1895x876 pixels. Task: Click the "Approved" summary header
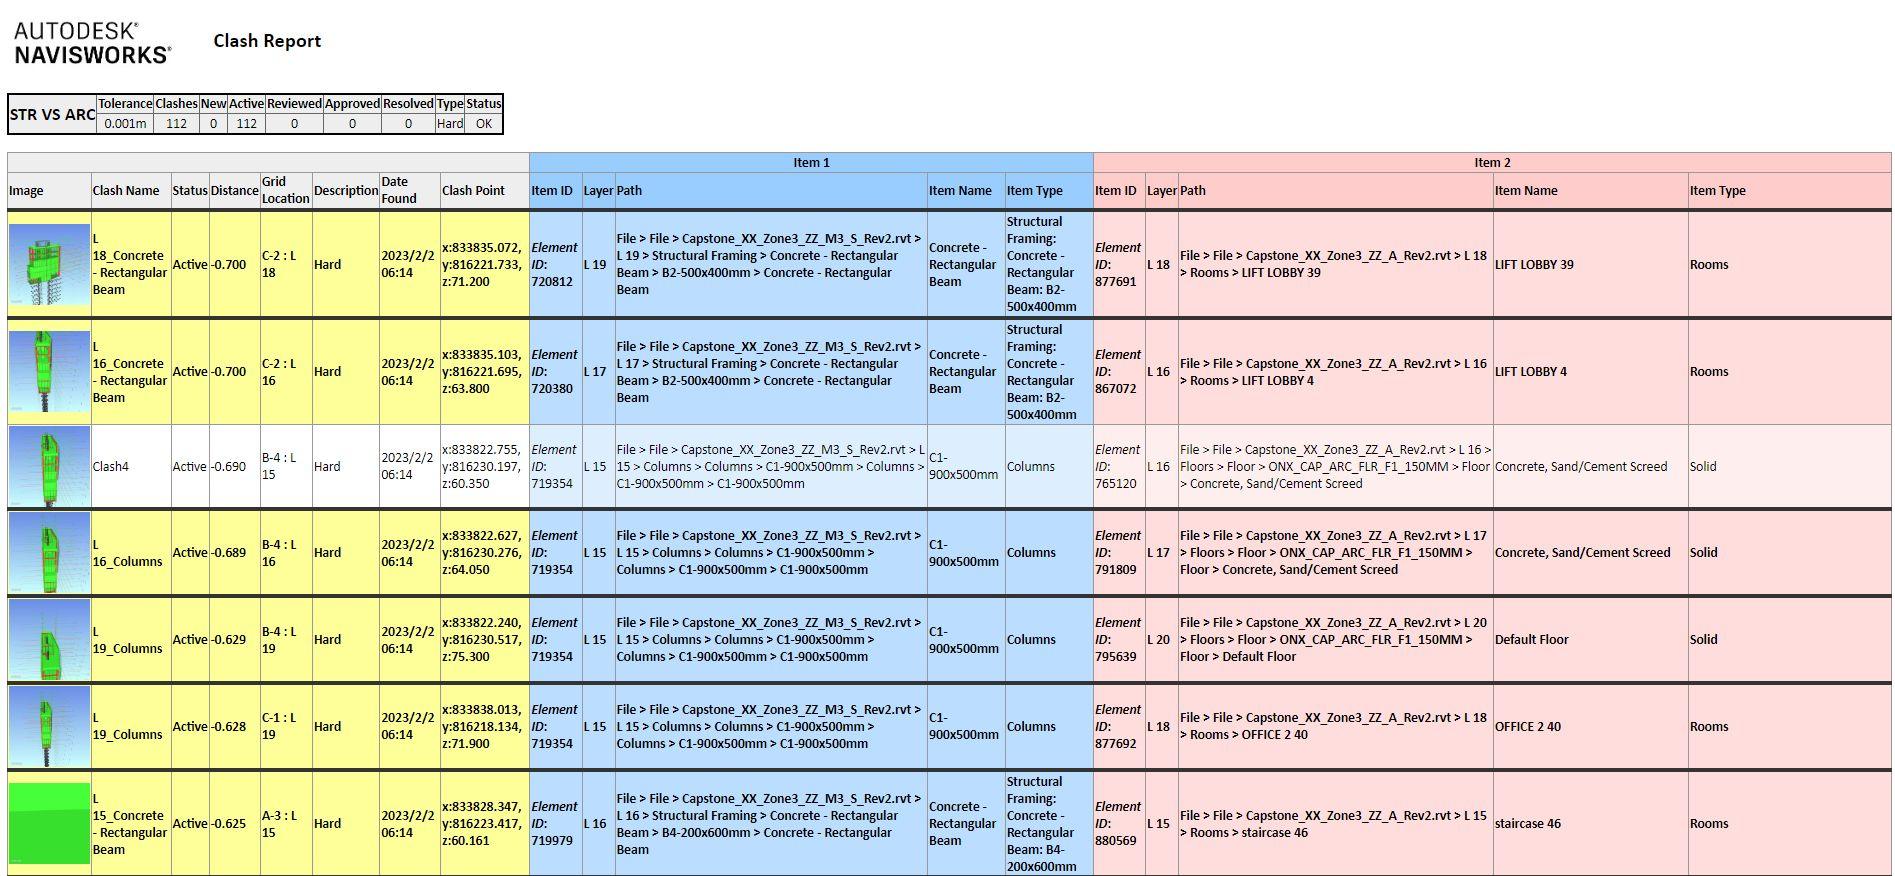coord(352,104)
